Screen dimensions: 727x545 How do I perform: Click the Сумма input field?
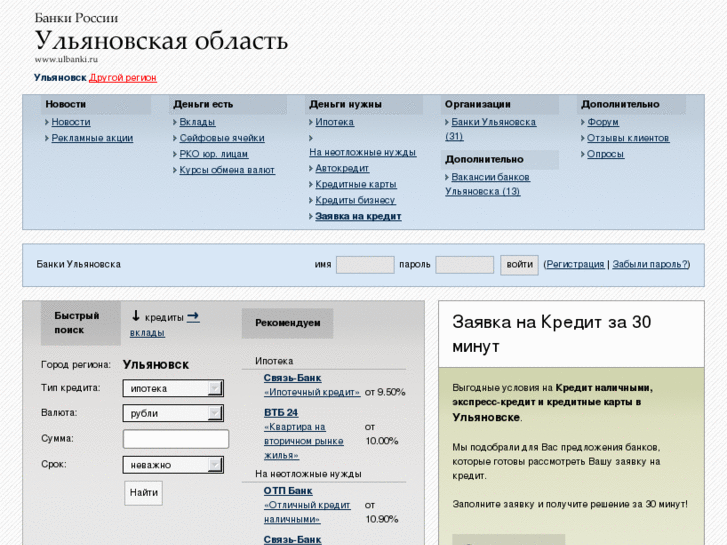pos(176,439)
